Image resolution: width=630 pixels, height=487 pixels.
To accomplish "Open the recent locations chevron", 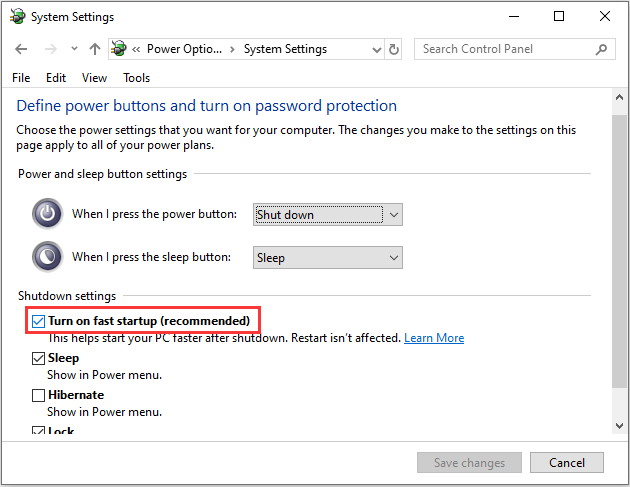I will coord(74,49).
